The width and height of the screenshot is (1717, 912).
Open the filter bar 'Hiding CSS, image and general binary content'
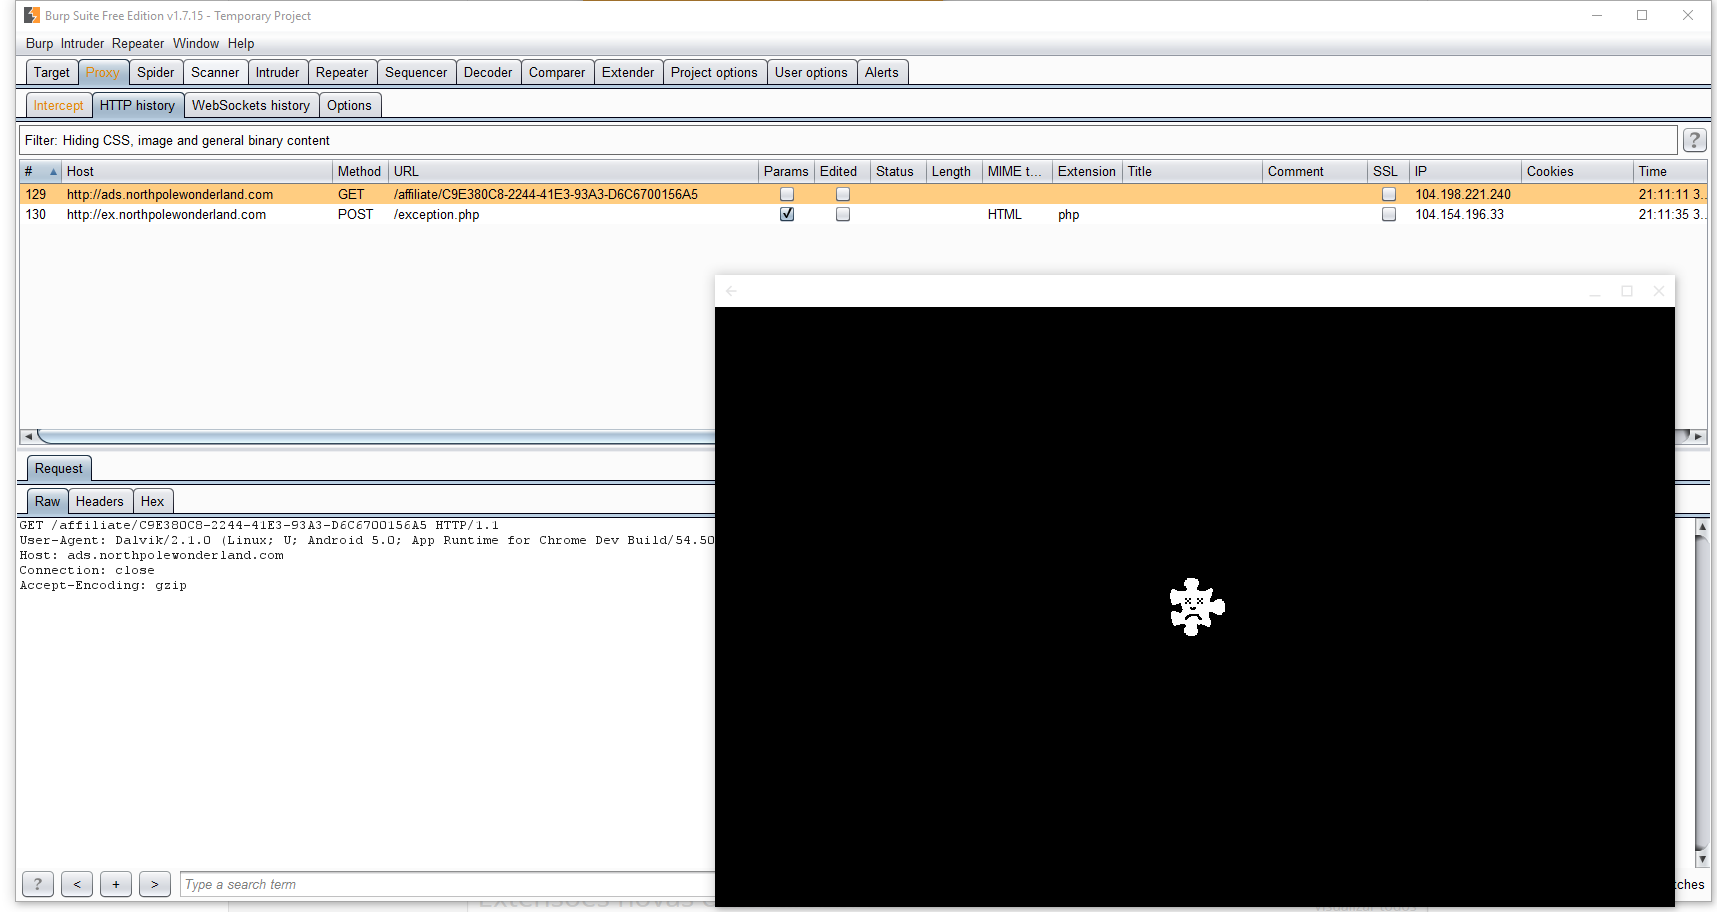click(847, 140)
